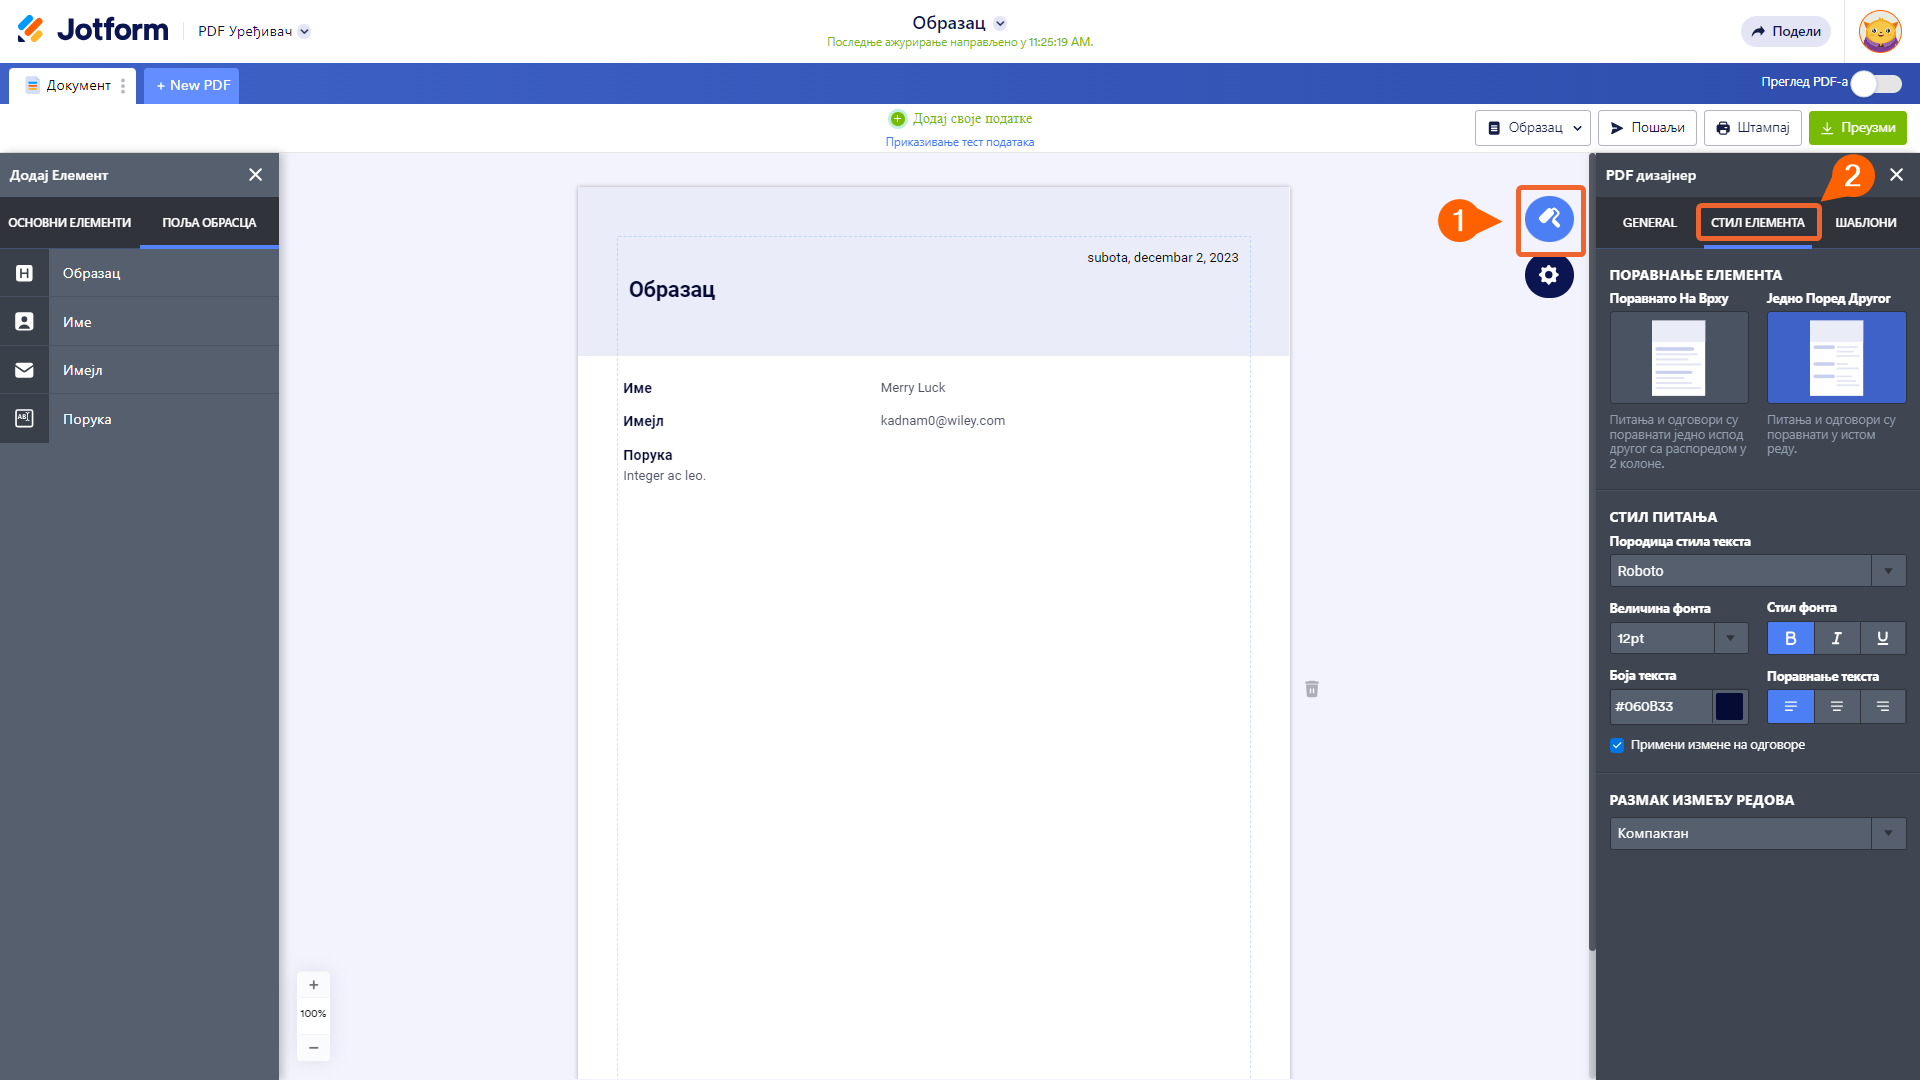Open the Компактан row spacing dropdown
1920x1080 pixels.
1757,833
